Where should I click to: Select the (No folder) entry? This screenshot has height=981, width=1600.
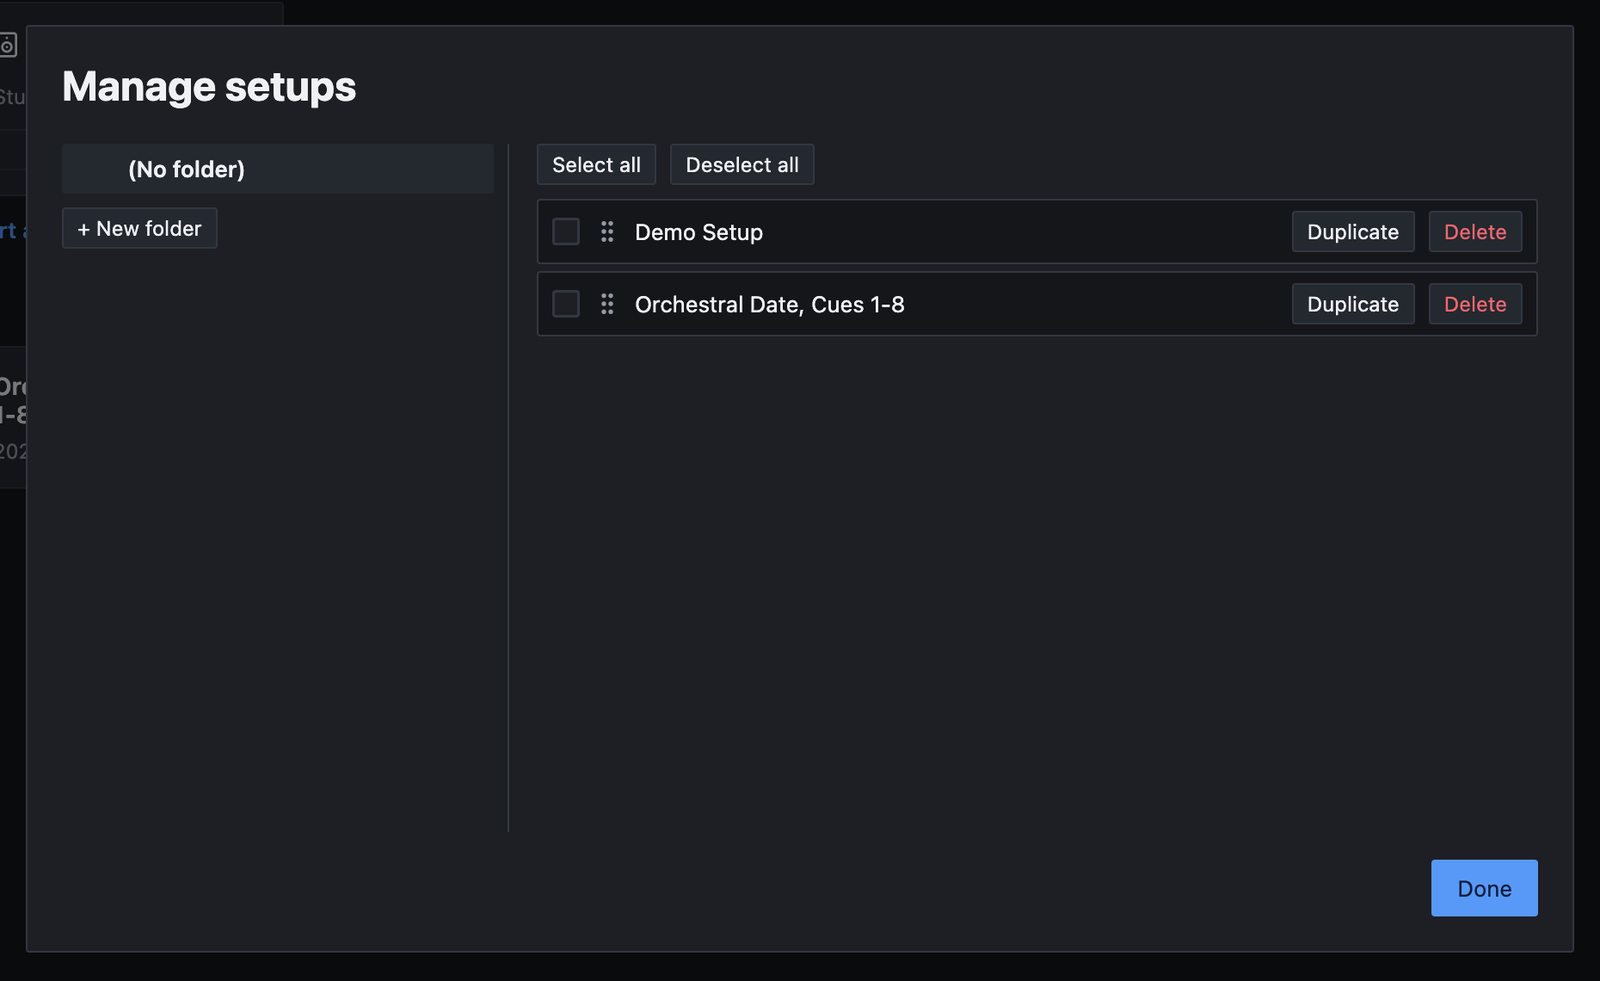278,169
